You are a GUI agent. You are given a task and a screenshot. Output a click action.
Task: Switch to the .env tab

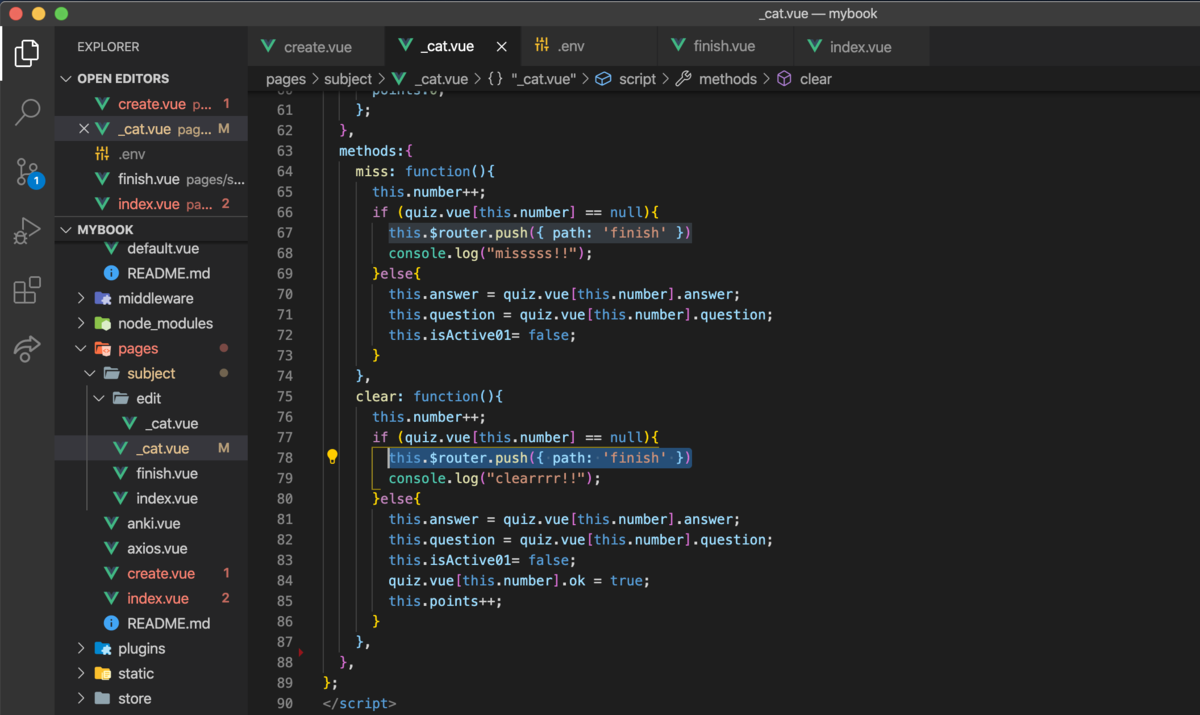click(x=589, y=47)
